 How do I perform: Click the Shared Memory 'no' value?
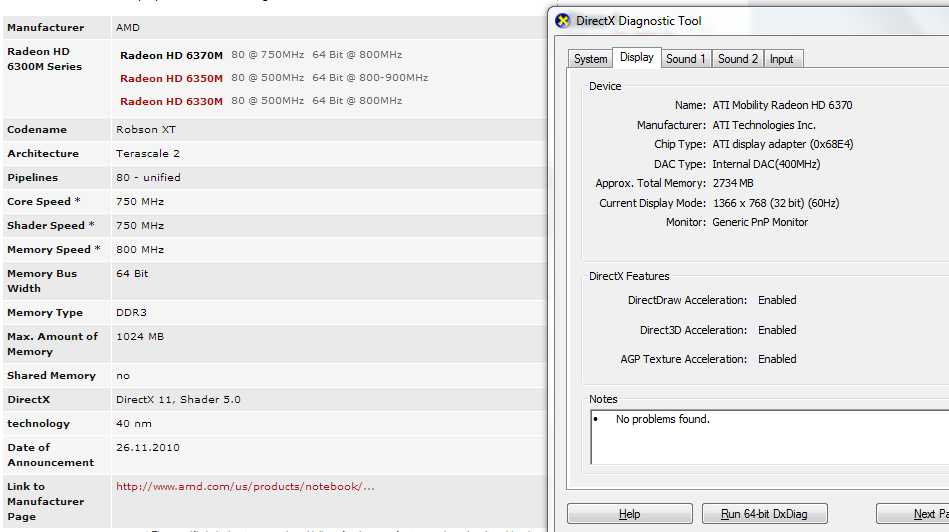point(123,376)
